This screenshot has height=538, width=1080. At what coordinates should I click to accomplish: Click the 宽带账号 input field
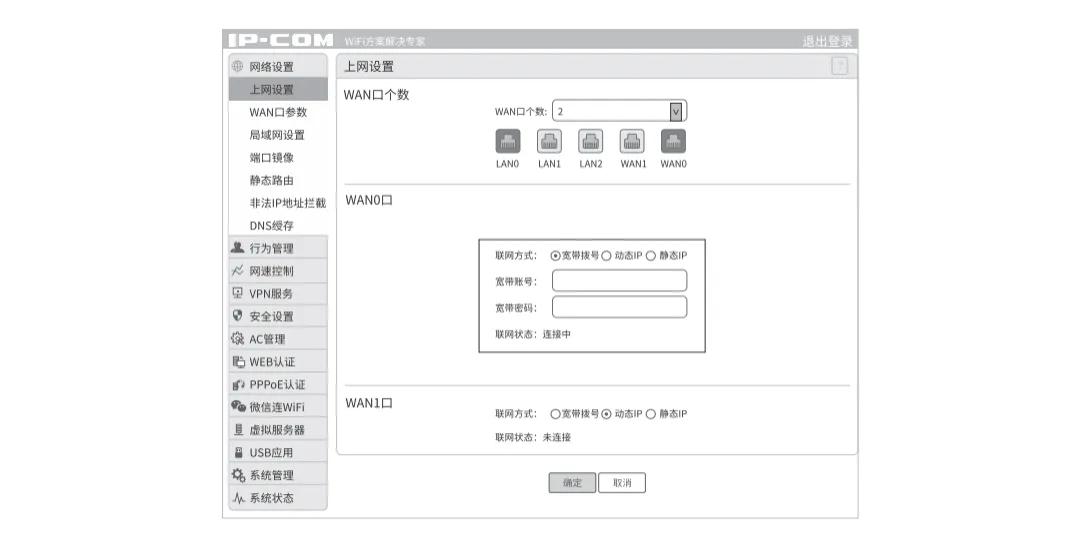[619, 280]
